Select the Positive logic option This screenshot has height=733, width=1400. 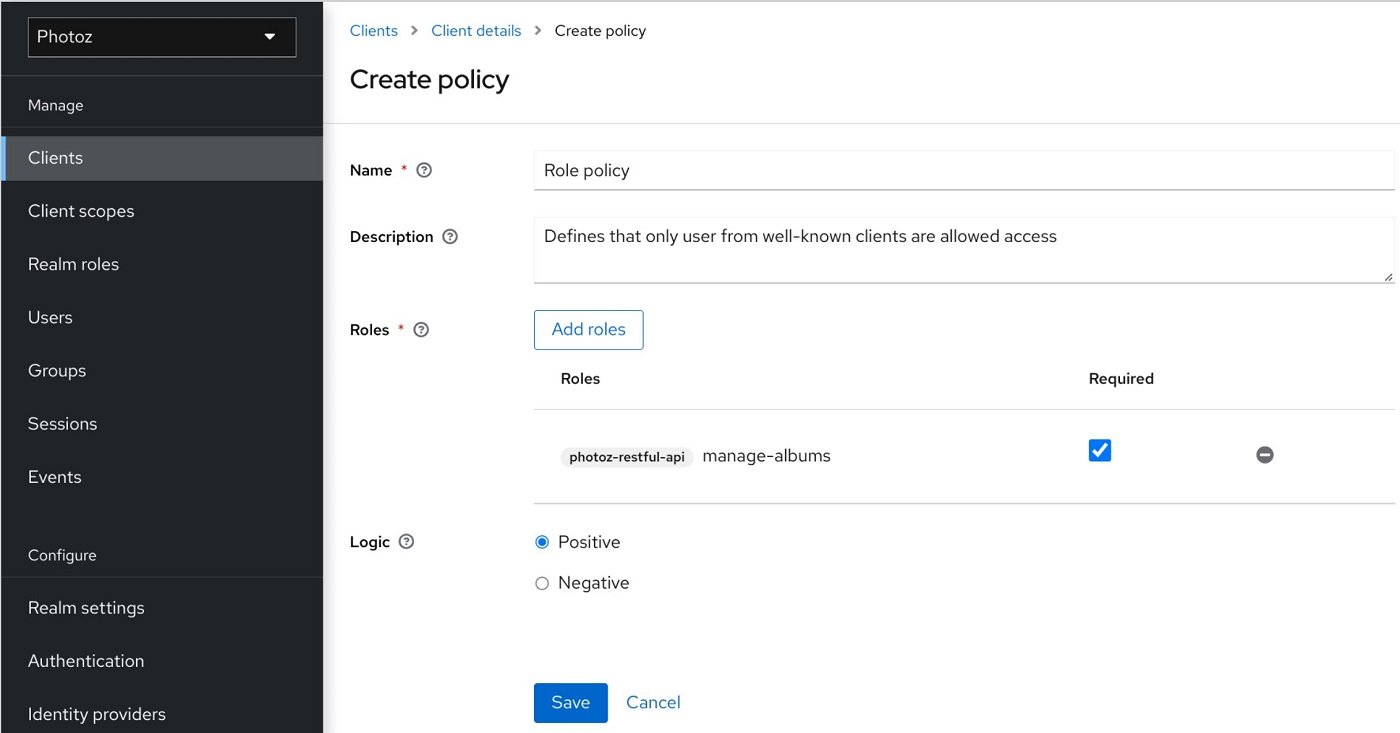point(541,541)
